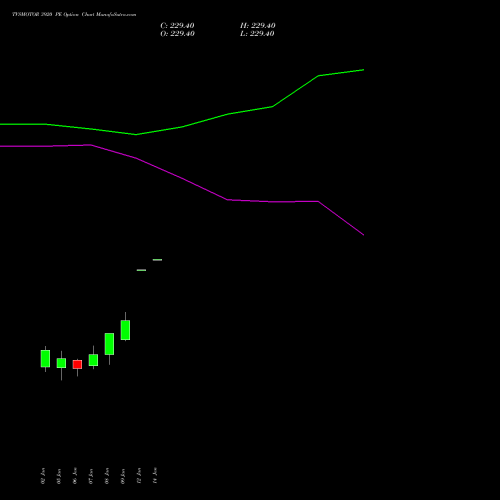500x500 pixels.
Task: Select the green candlestick above 02 Jan
Action: [45, 359]
